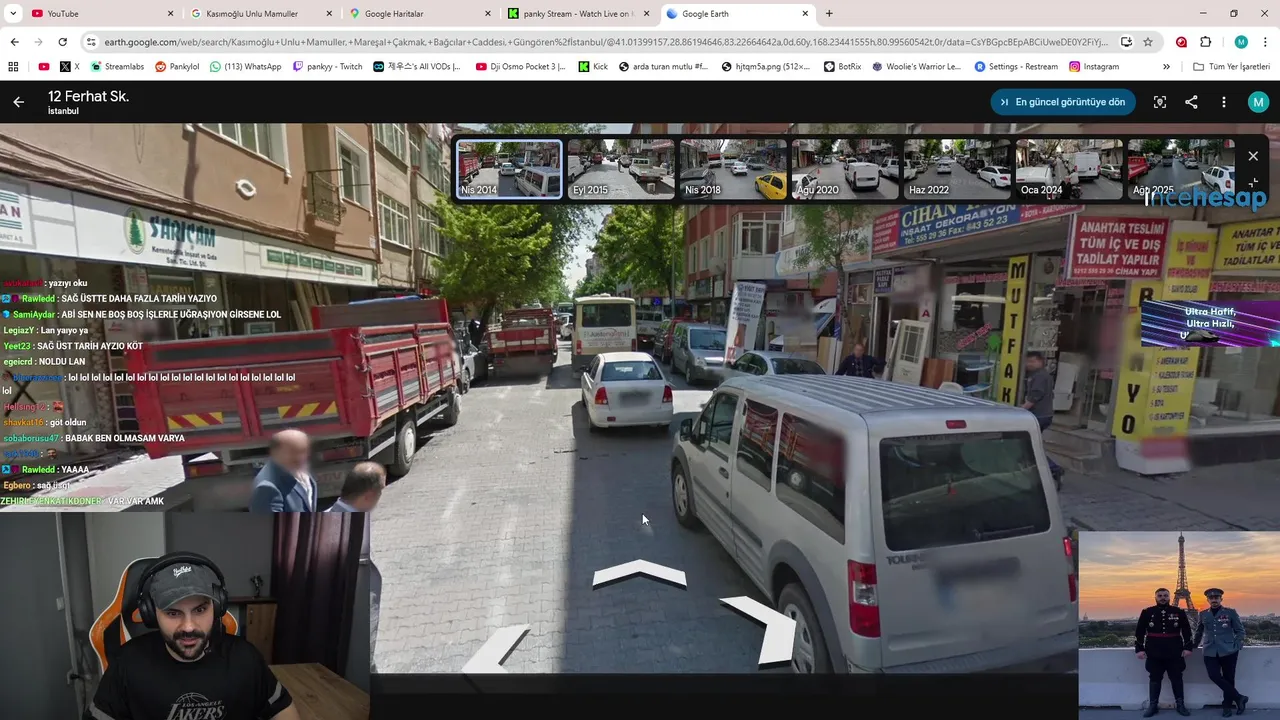1280x720 pixels.
Task: Select Haz 2022 imagery thumbnail
Action: click(957, 169)
